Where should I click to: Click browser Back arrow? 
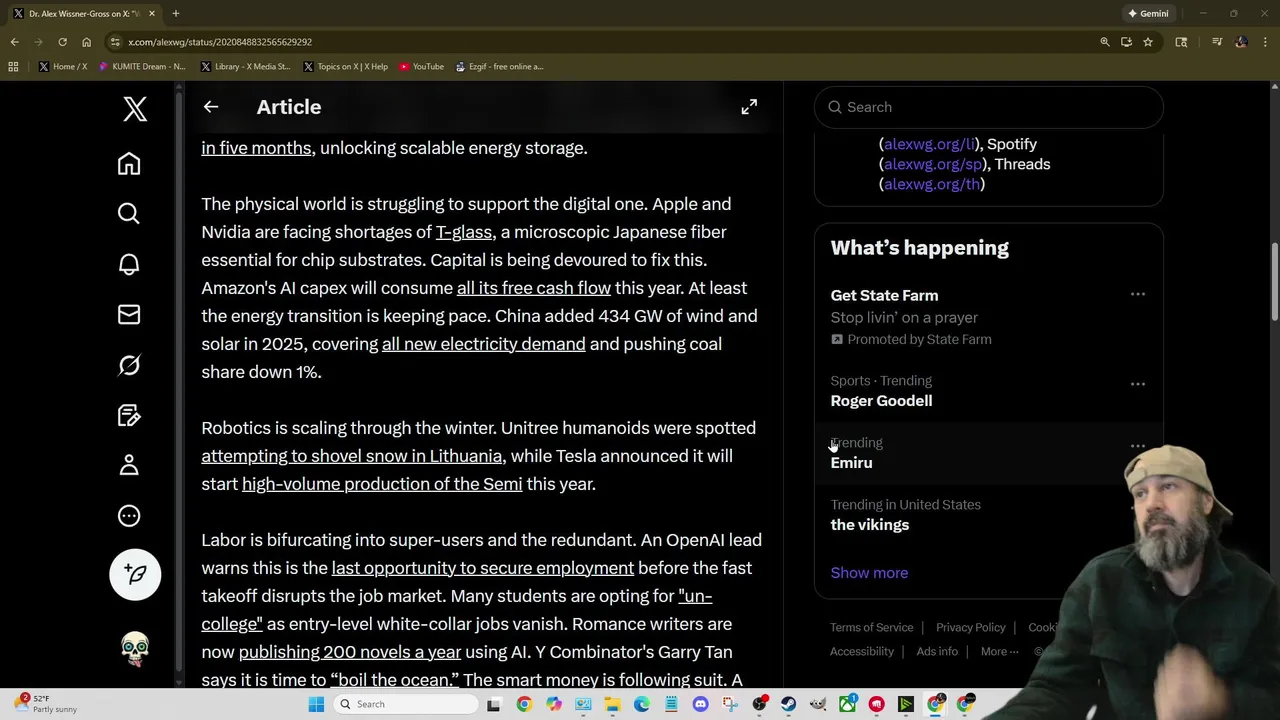[14, 42]
